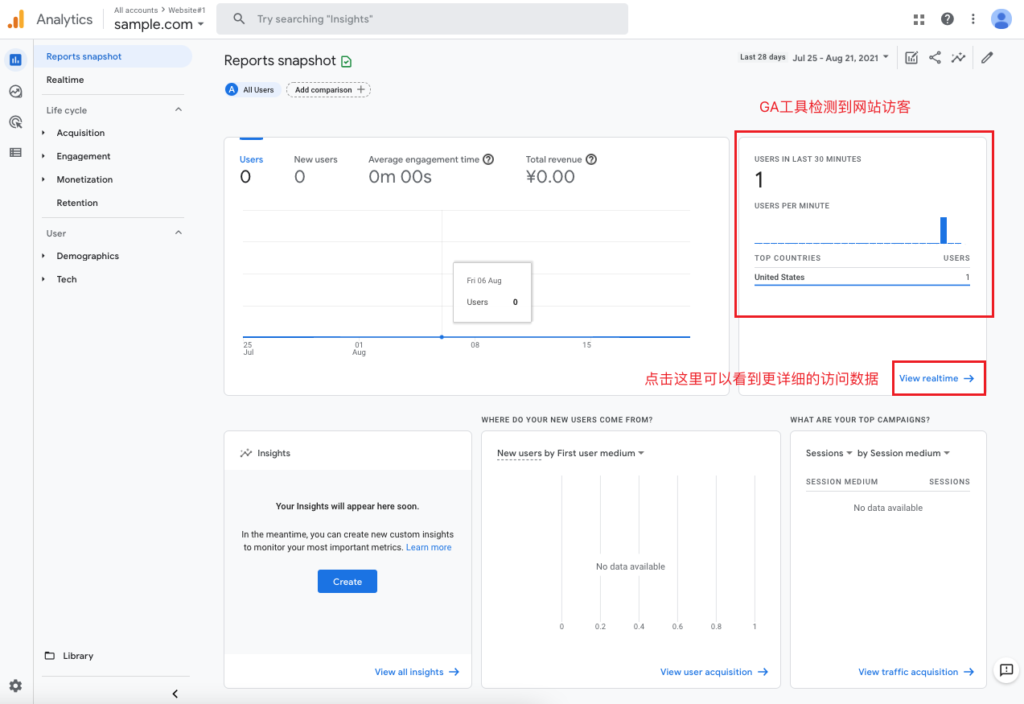Click the Average engagement time help icon
Image resolution: width=1024 pixels, height=704 pixels.
coord(488,159)
